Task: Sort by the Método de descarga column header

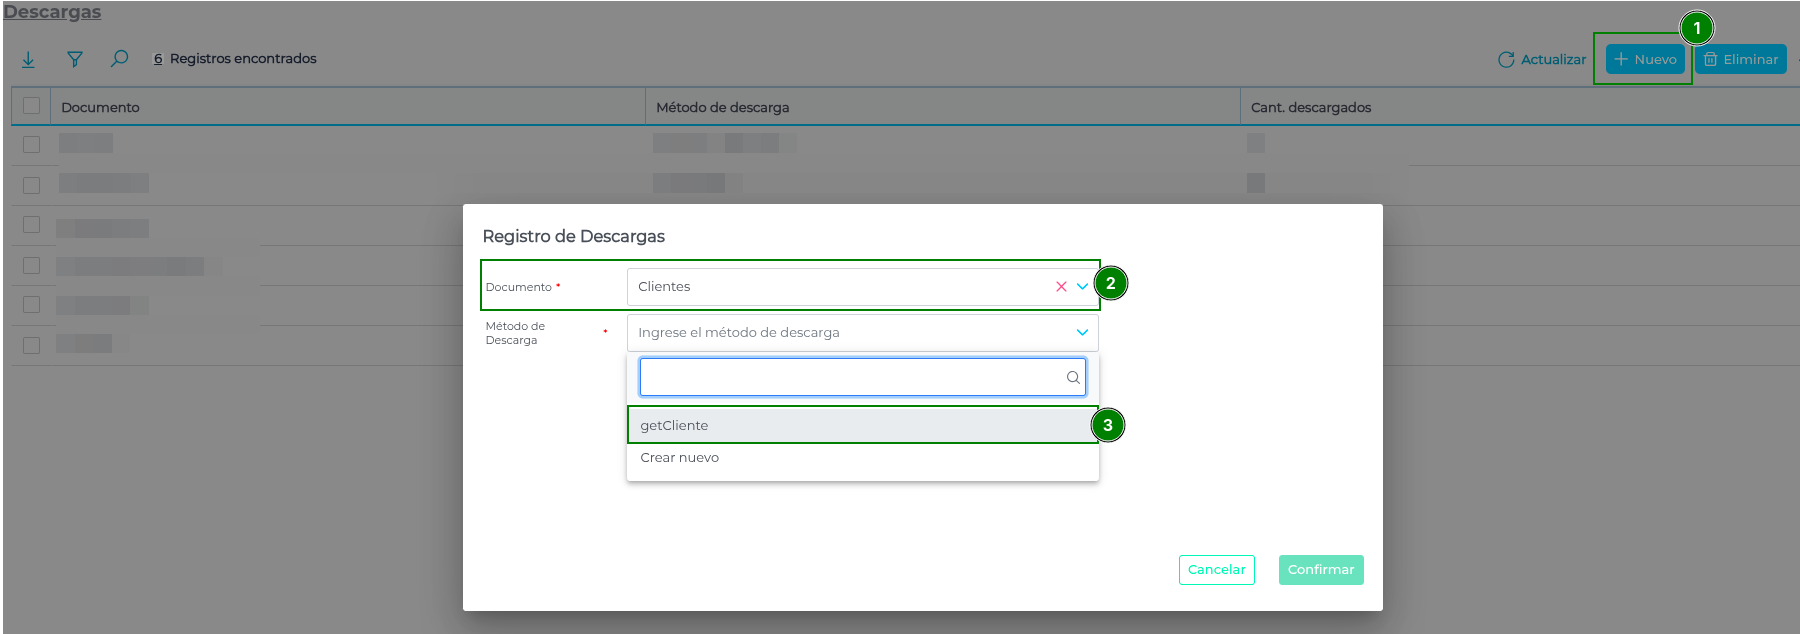Action: pyautogui.click(x=722, y=108)
